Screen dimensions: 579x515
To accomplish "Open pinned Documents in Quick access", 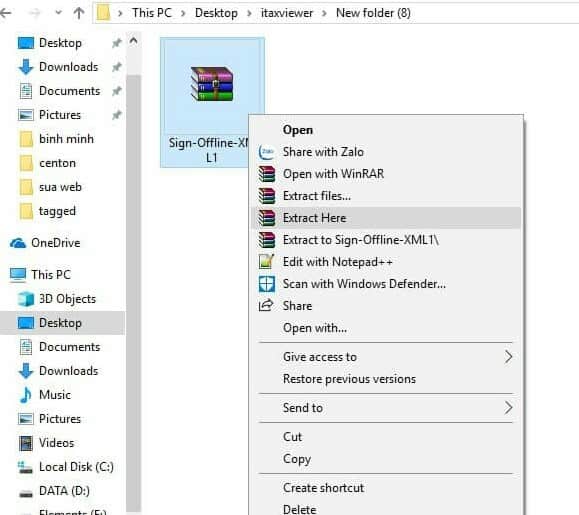I will 59,91.
